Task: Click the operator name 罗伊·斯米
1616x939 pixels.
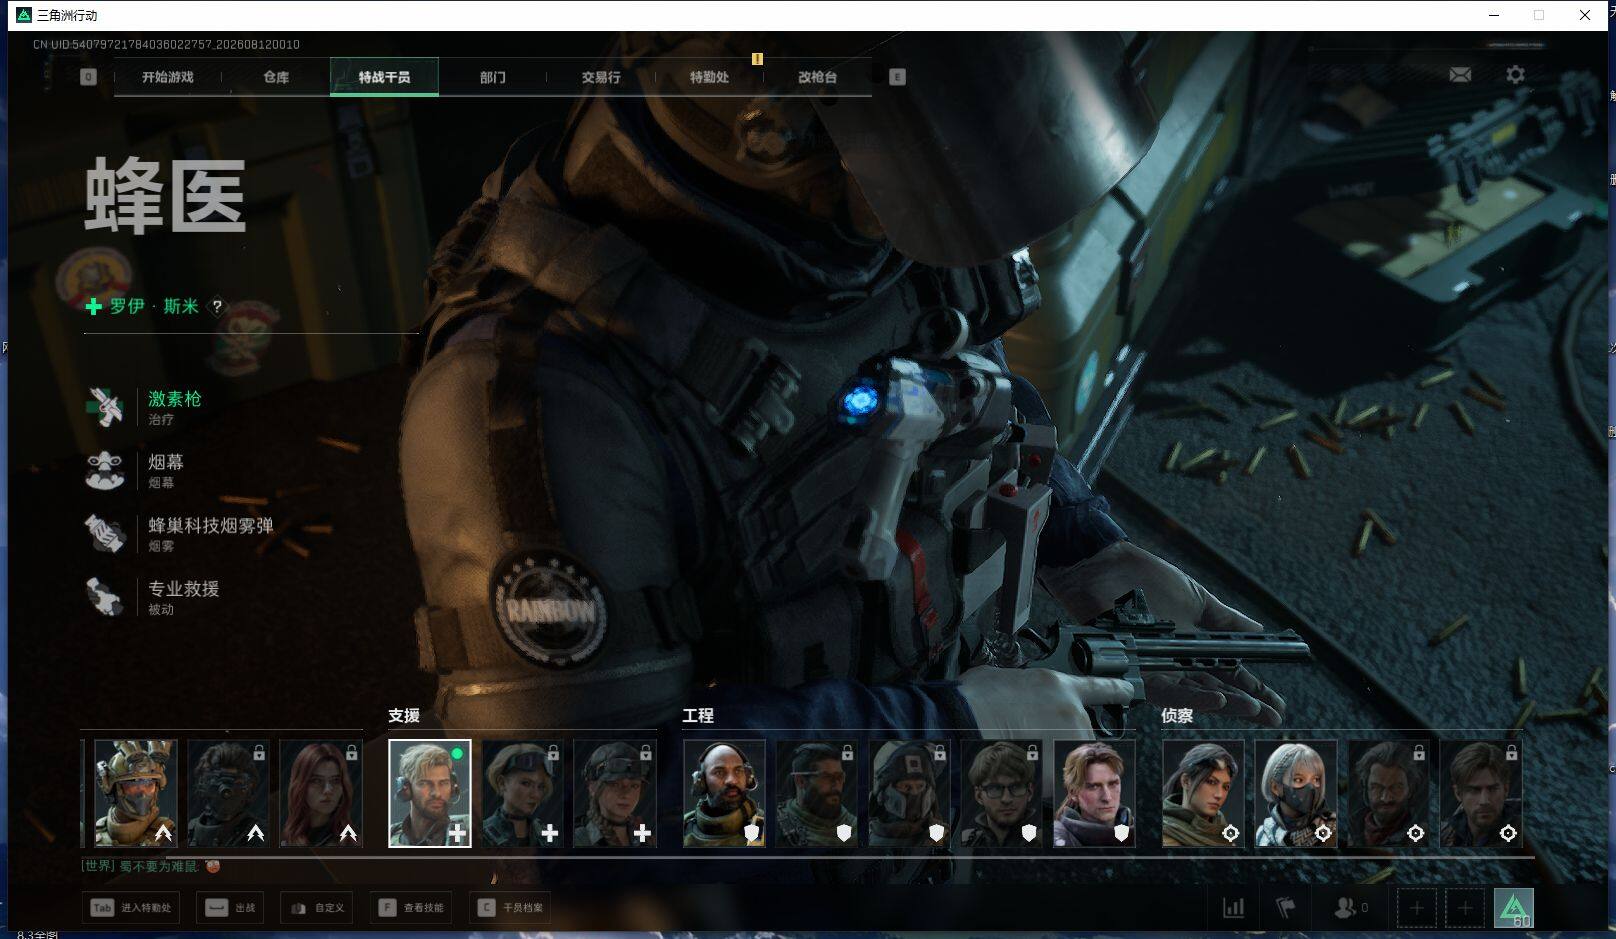Action: (x=154, y=307)
